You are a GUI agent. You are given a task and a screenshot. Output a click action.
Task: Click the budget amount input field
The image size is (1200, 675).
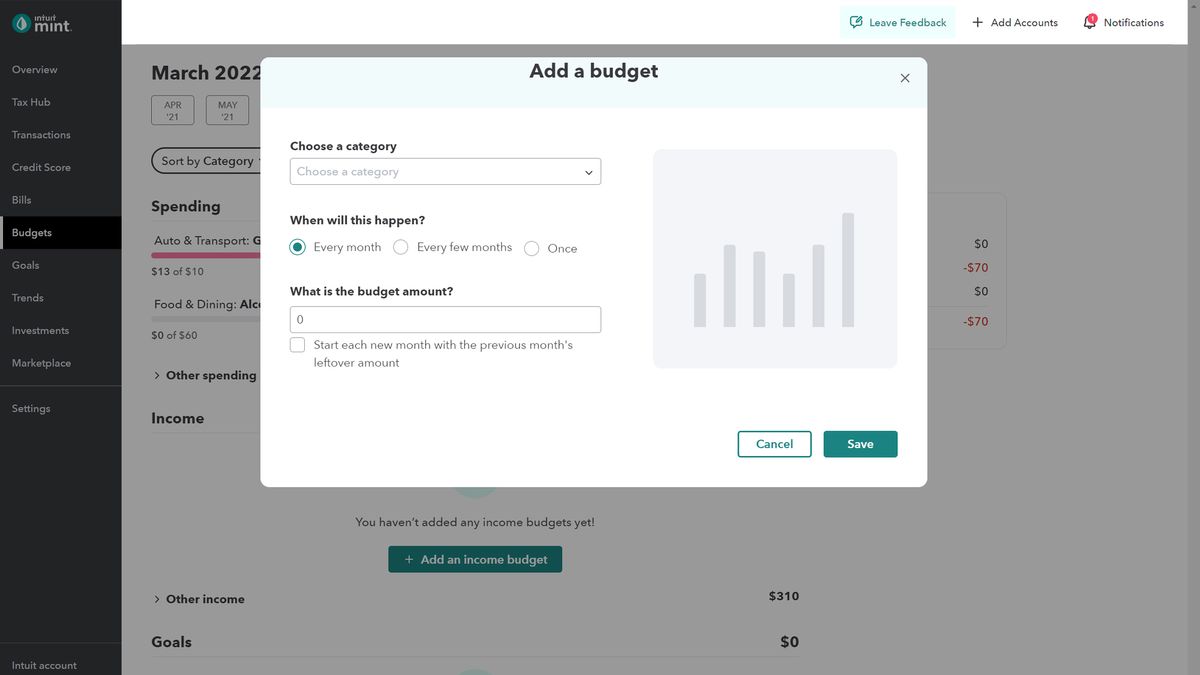(x=444, y=318)
